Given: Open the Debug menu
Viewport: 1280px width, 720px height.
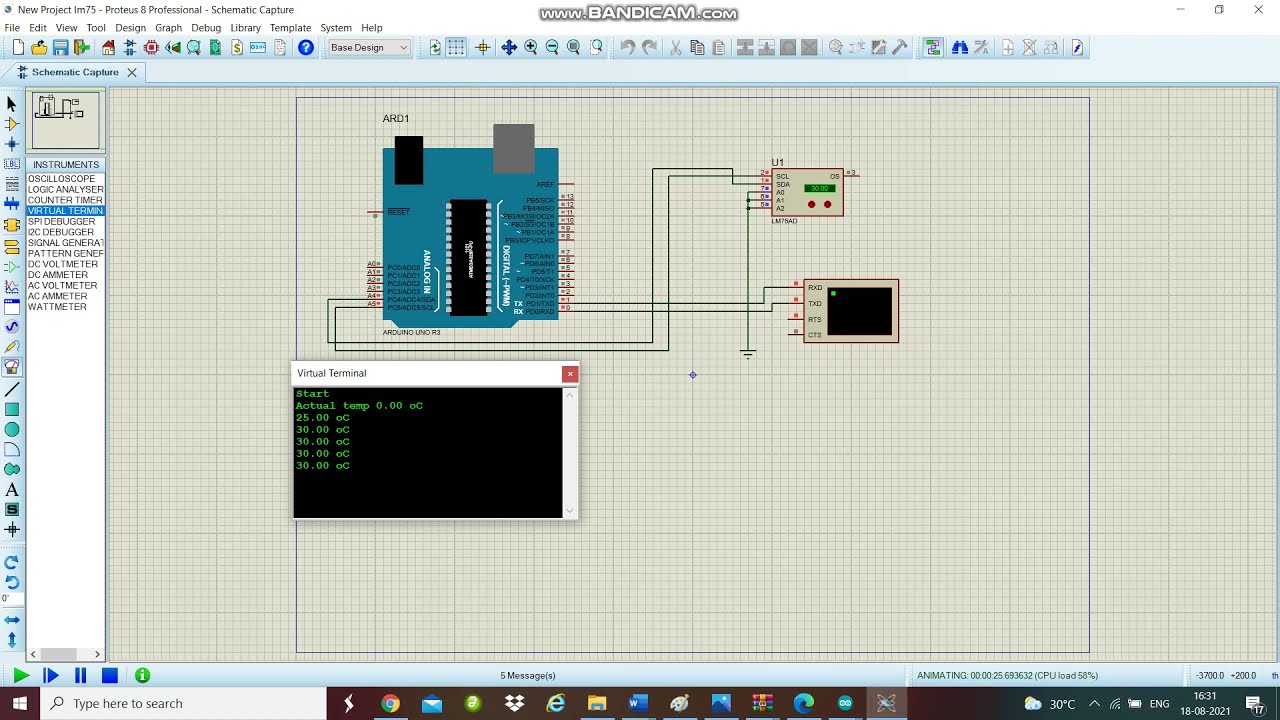Looking at the screenshot, I should pyautogui.click(x=206, y=28).
